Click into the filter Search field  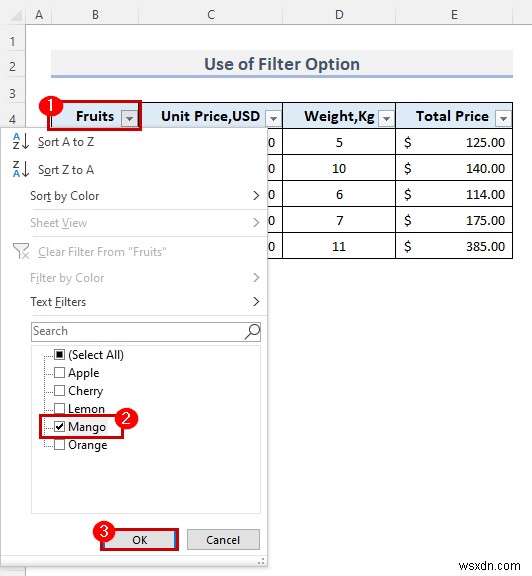146,331
